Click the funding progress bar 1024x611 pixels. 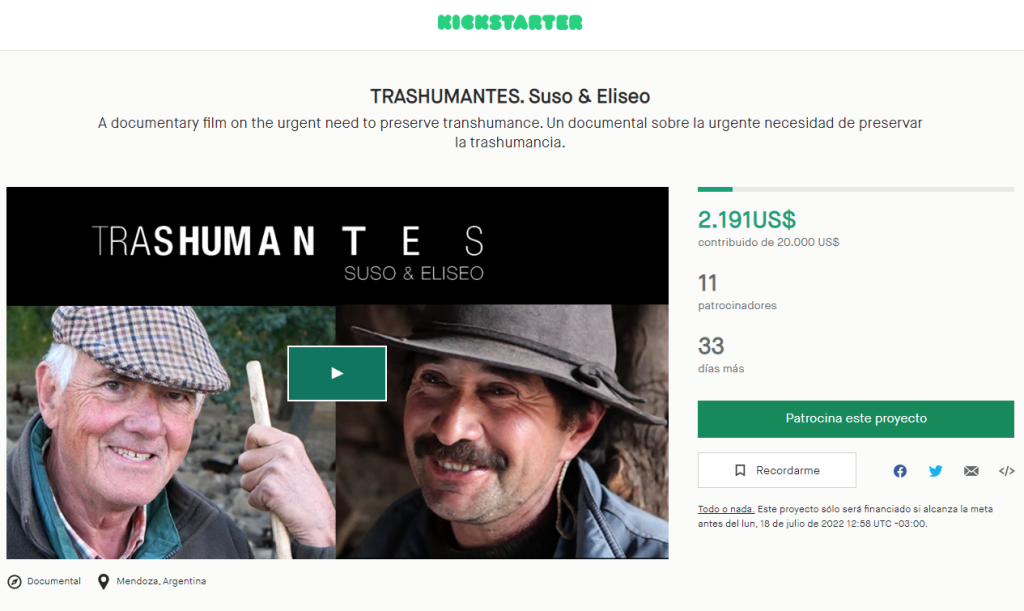point(856,189)
